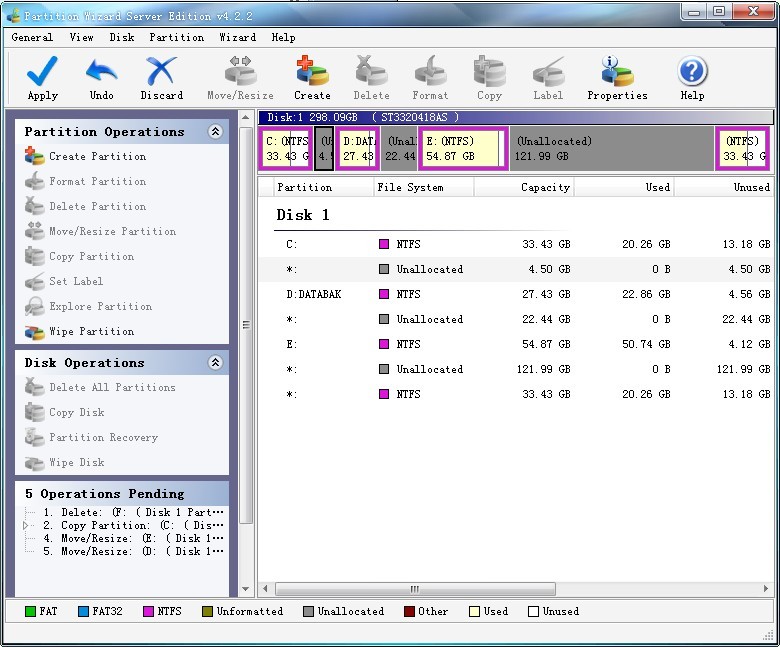Select the rightmost 33.43 GB NTFS block
This screenshot has height=647, width=780.
pos(743,148)
